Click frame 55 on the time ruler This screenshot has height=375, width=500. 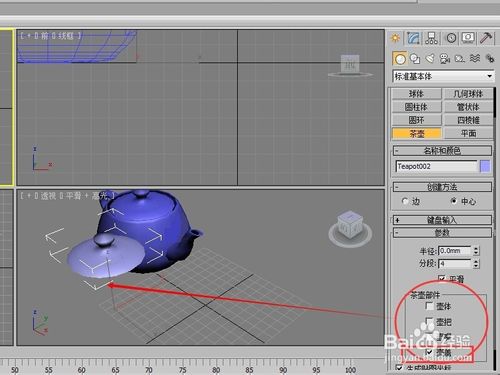[48, 369]
